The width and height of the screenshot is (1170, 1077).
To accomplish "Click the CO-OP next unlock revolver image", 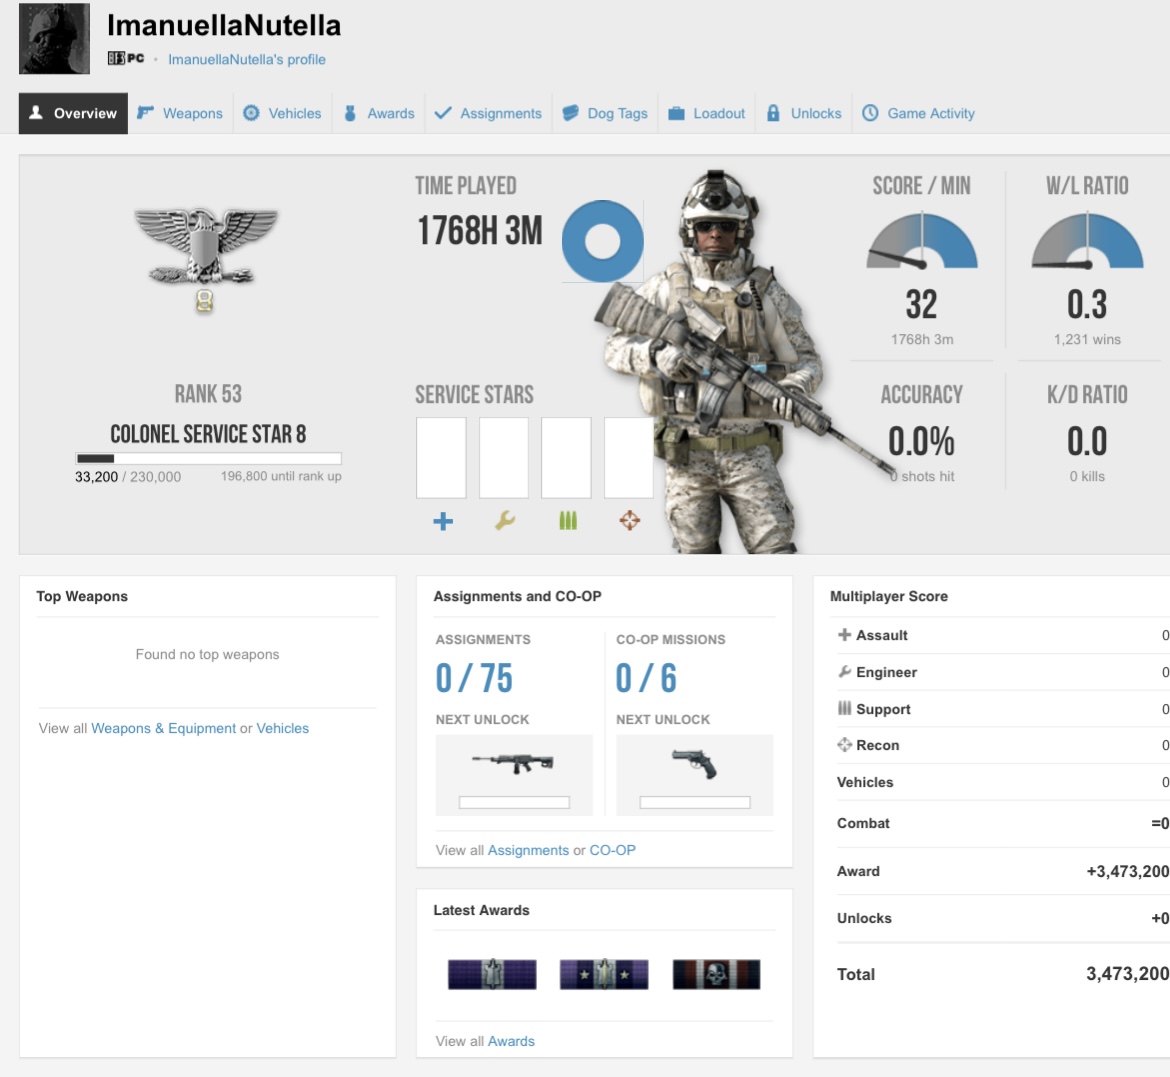I will [694, 764].
